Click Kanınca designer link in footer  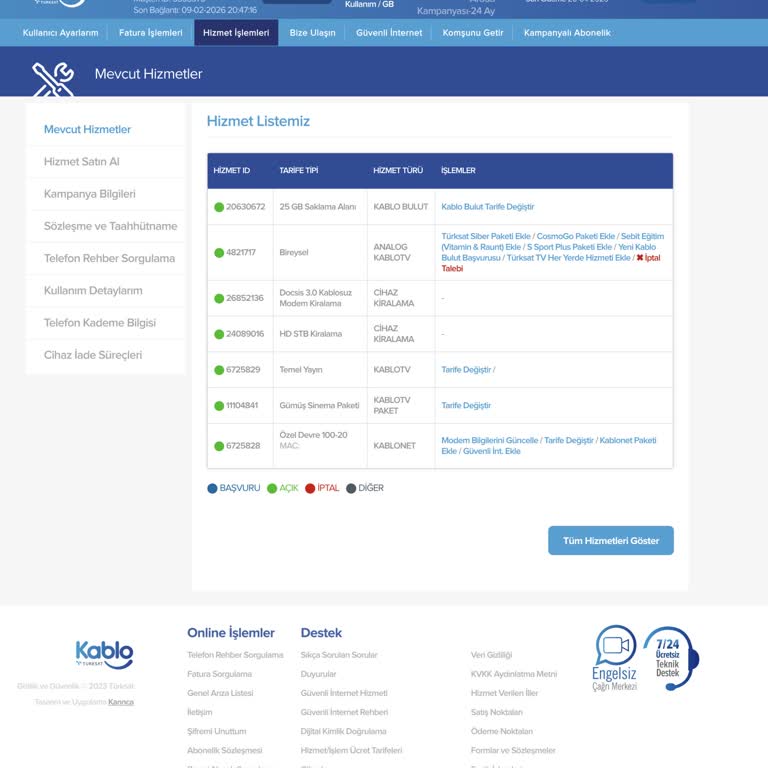click(x=121, y=702)
